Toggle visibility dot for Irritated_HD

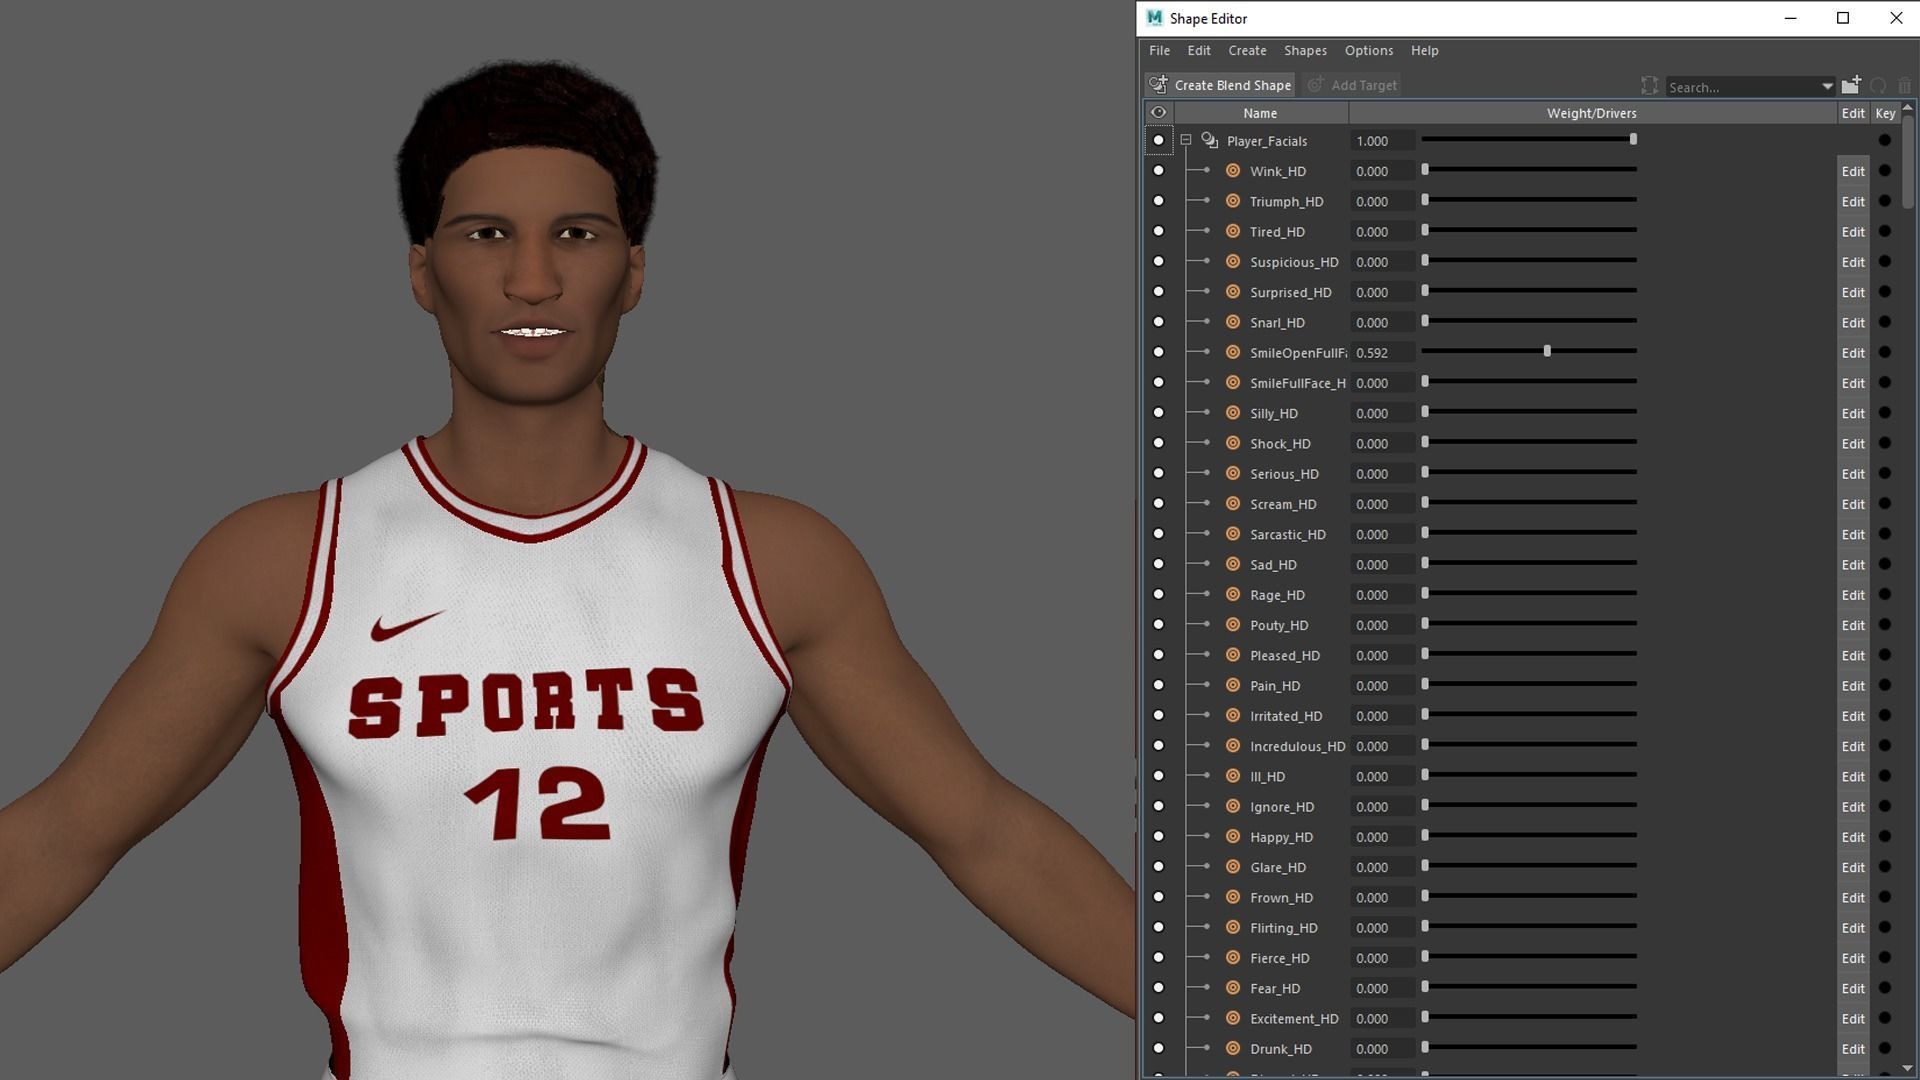pyautogui.click(x=1158, y=715)
